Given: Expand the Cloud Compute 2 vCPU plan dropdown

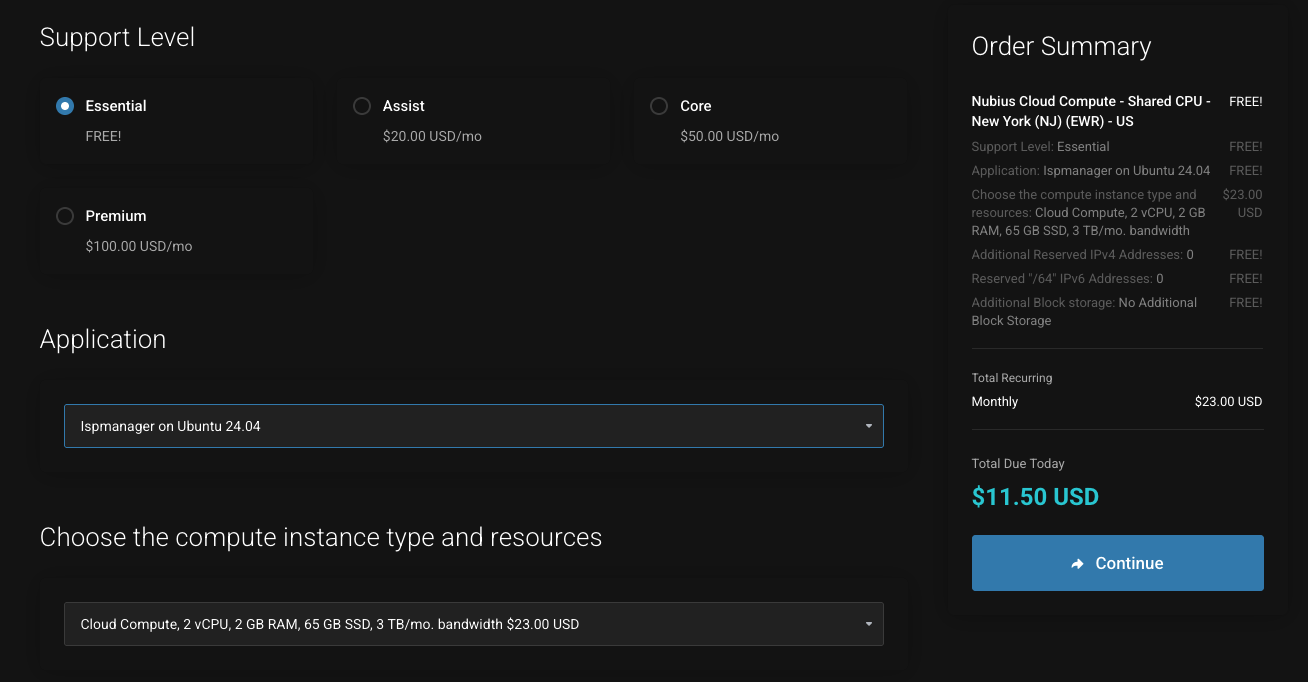Looking at the screenshot, I should (x=460, y=624).
